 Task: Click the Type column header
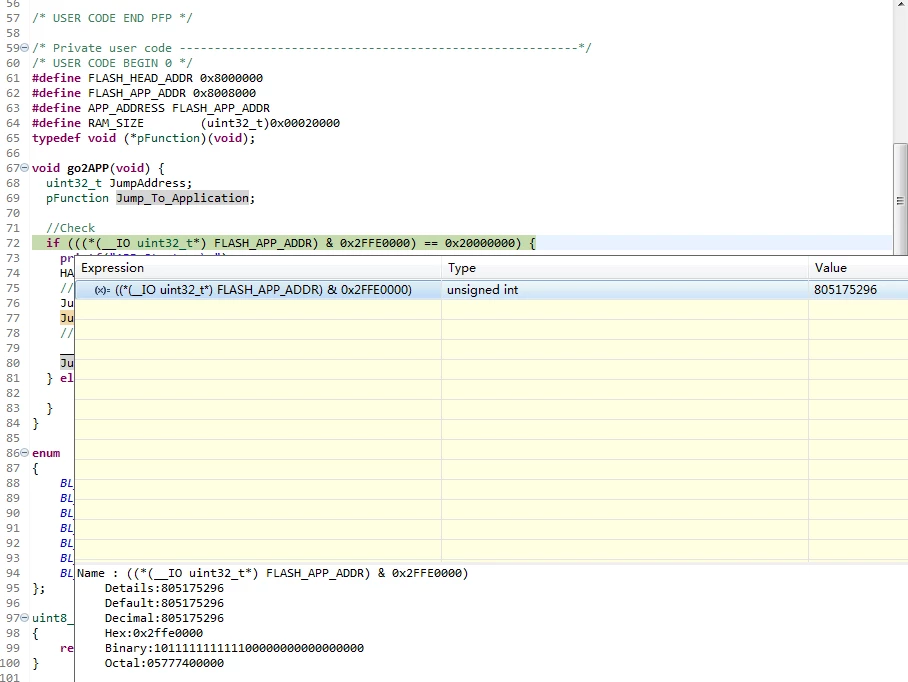(625, 268)
